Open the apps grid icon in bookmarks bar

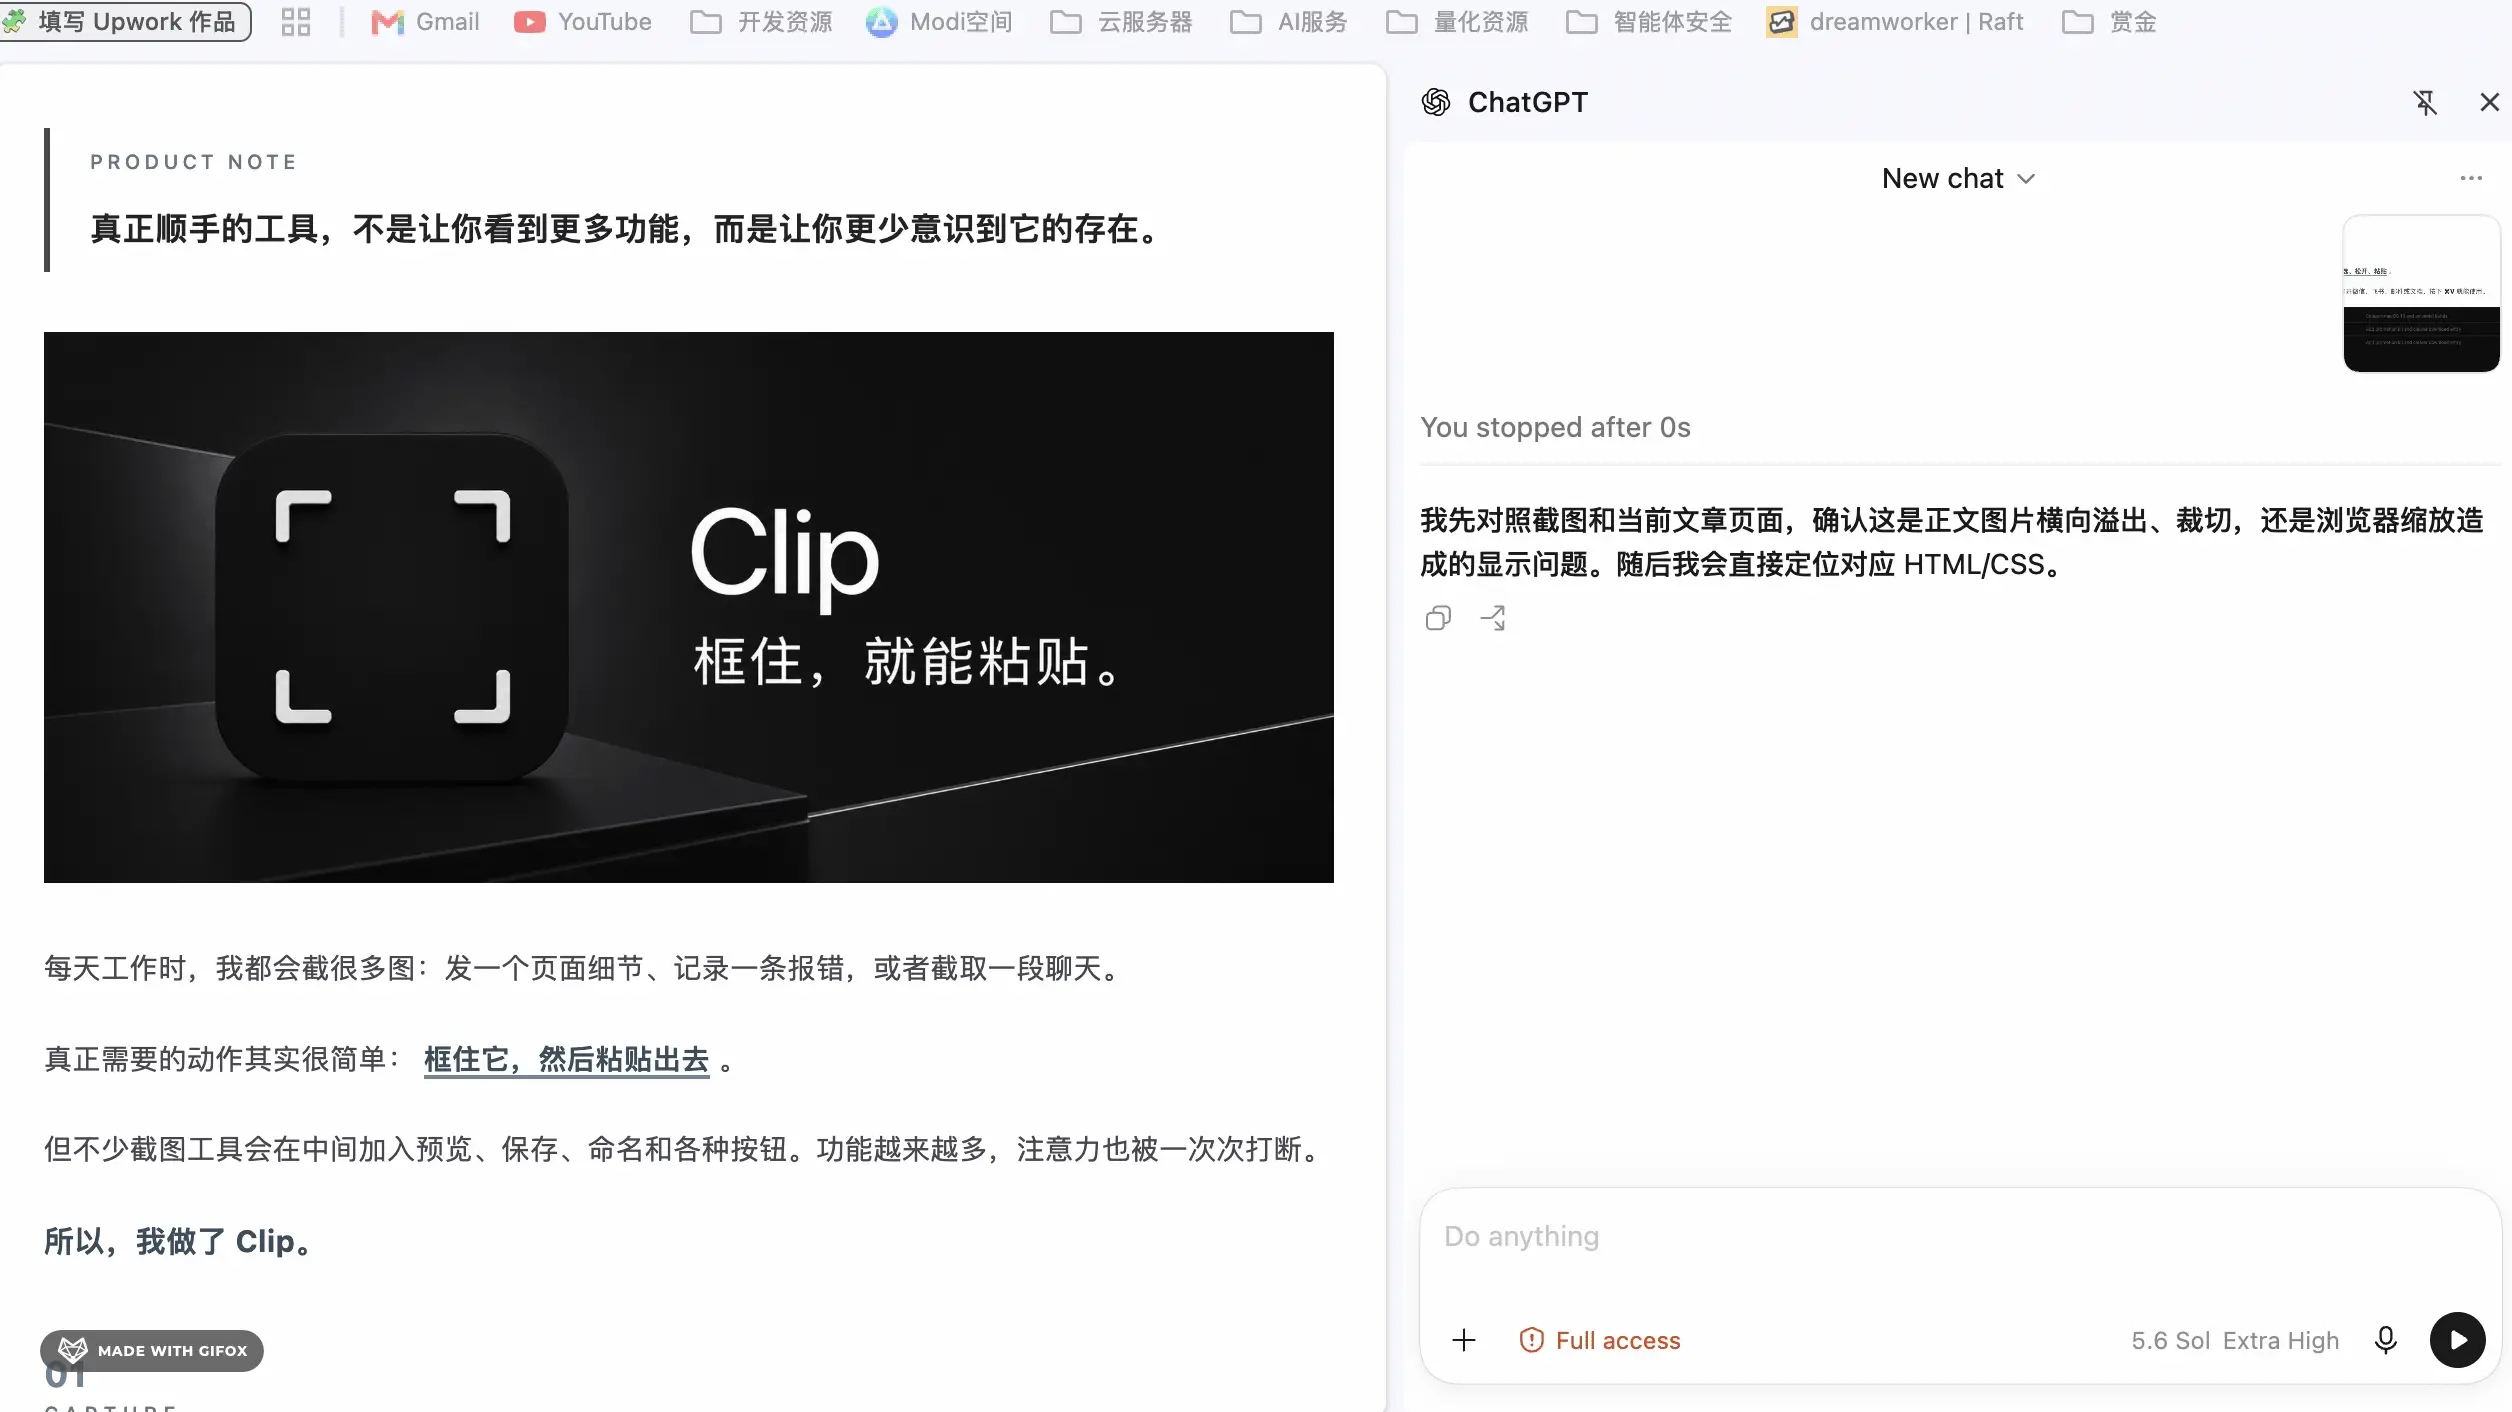[295, 22]
